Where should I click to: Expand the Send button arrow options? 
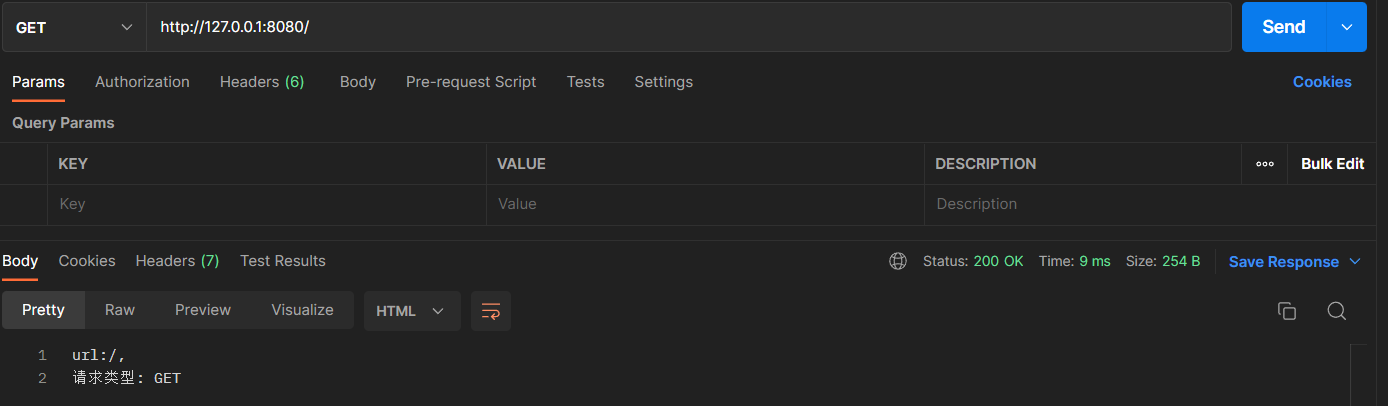[x=1346, y=27]
